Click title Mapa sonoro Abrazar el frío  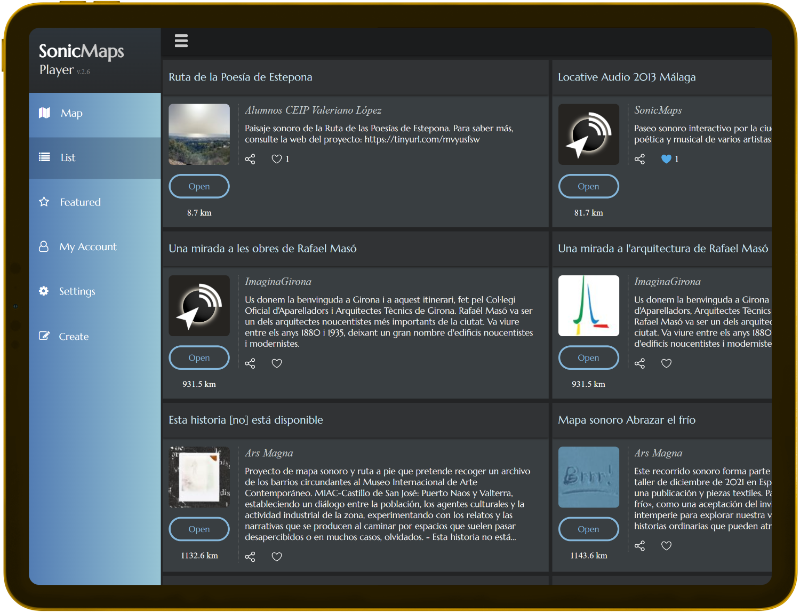tap(627, 420)
